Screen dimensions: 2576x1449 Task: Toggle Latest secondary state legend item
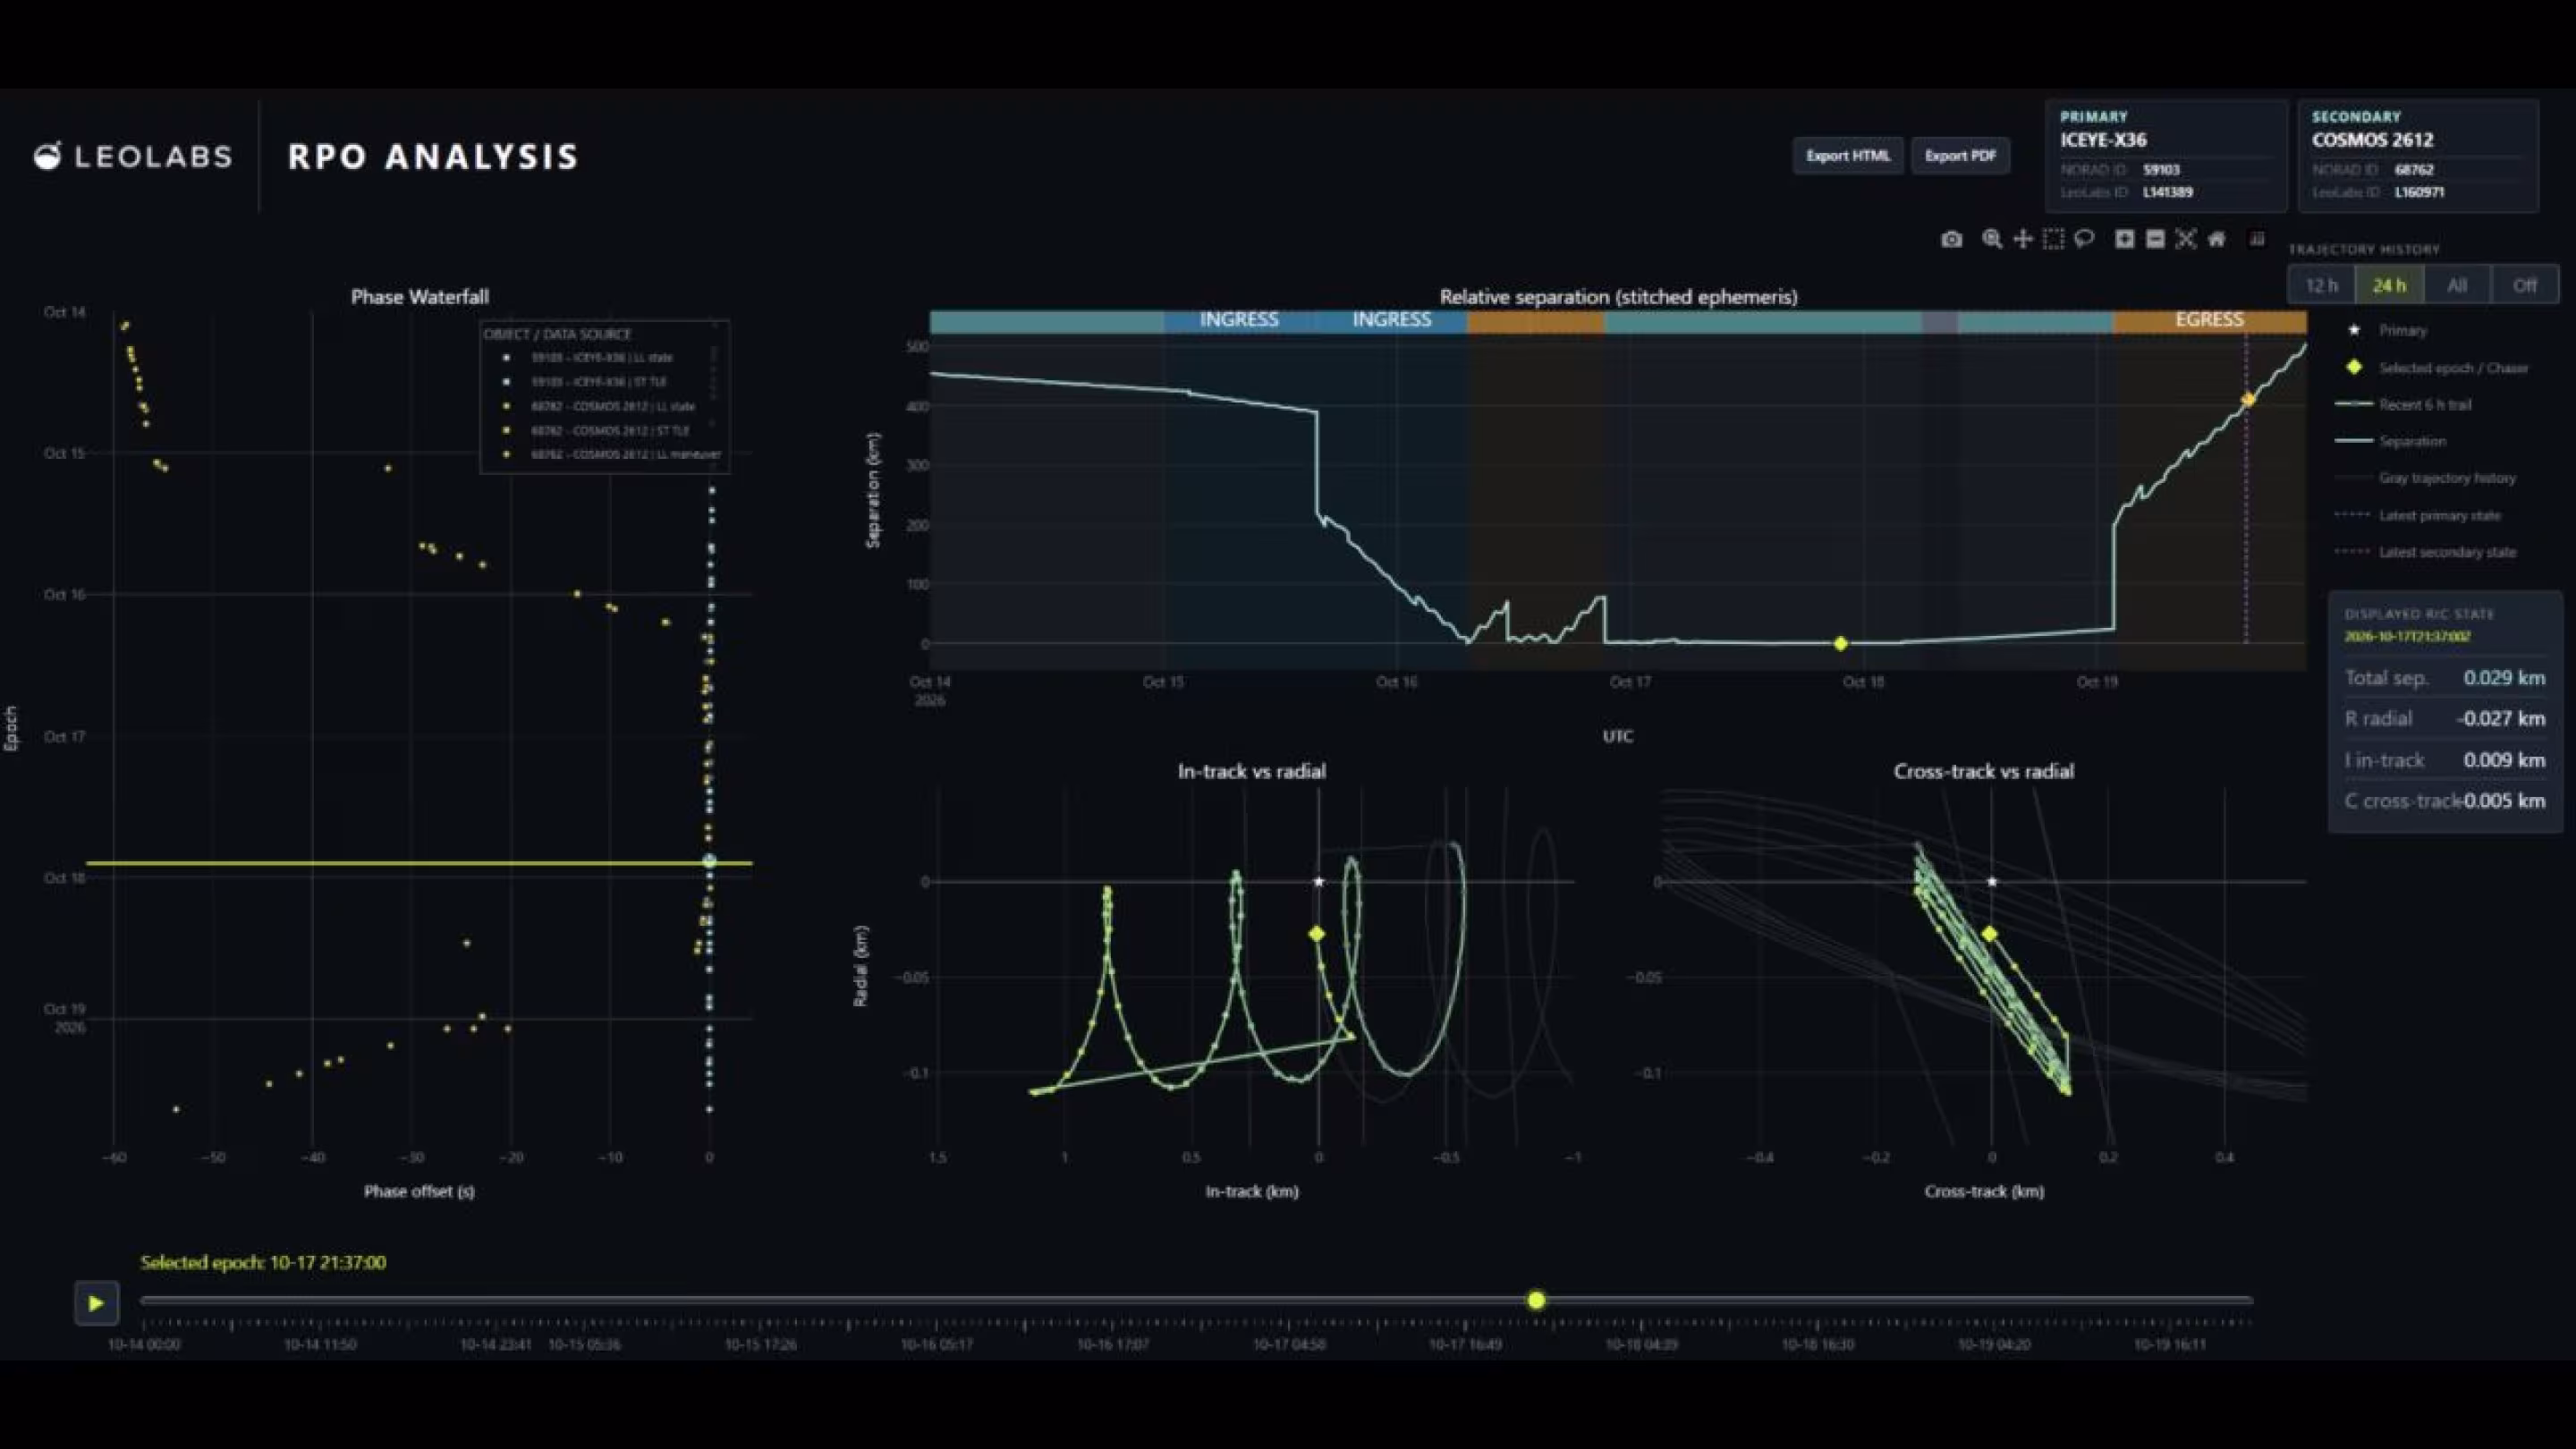[x=2427, y=552]
